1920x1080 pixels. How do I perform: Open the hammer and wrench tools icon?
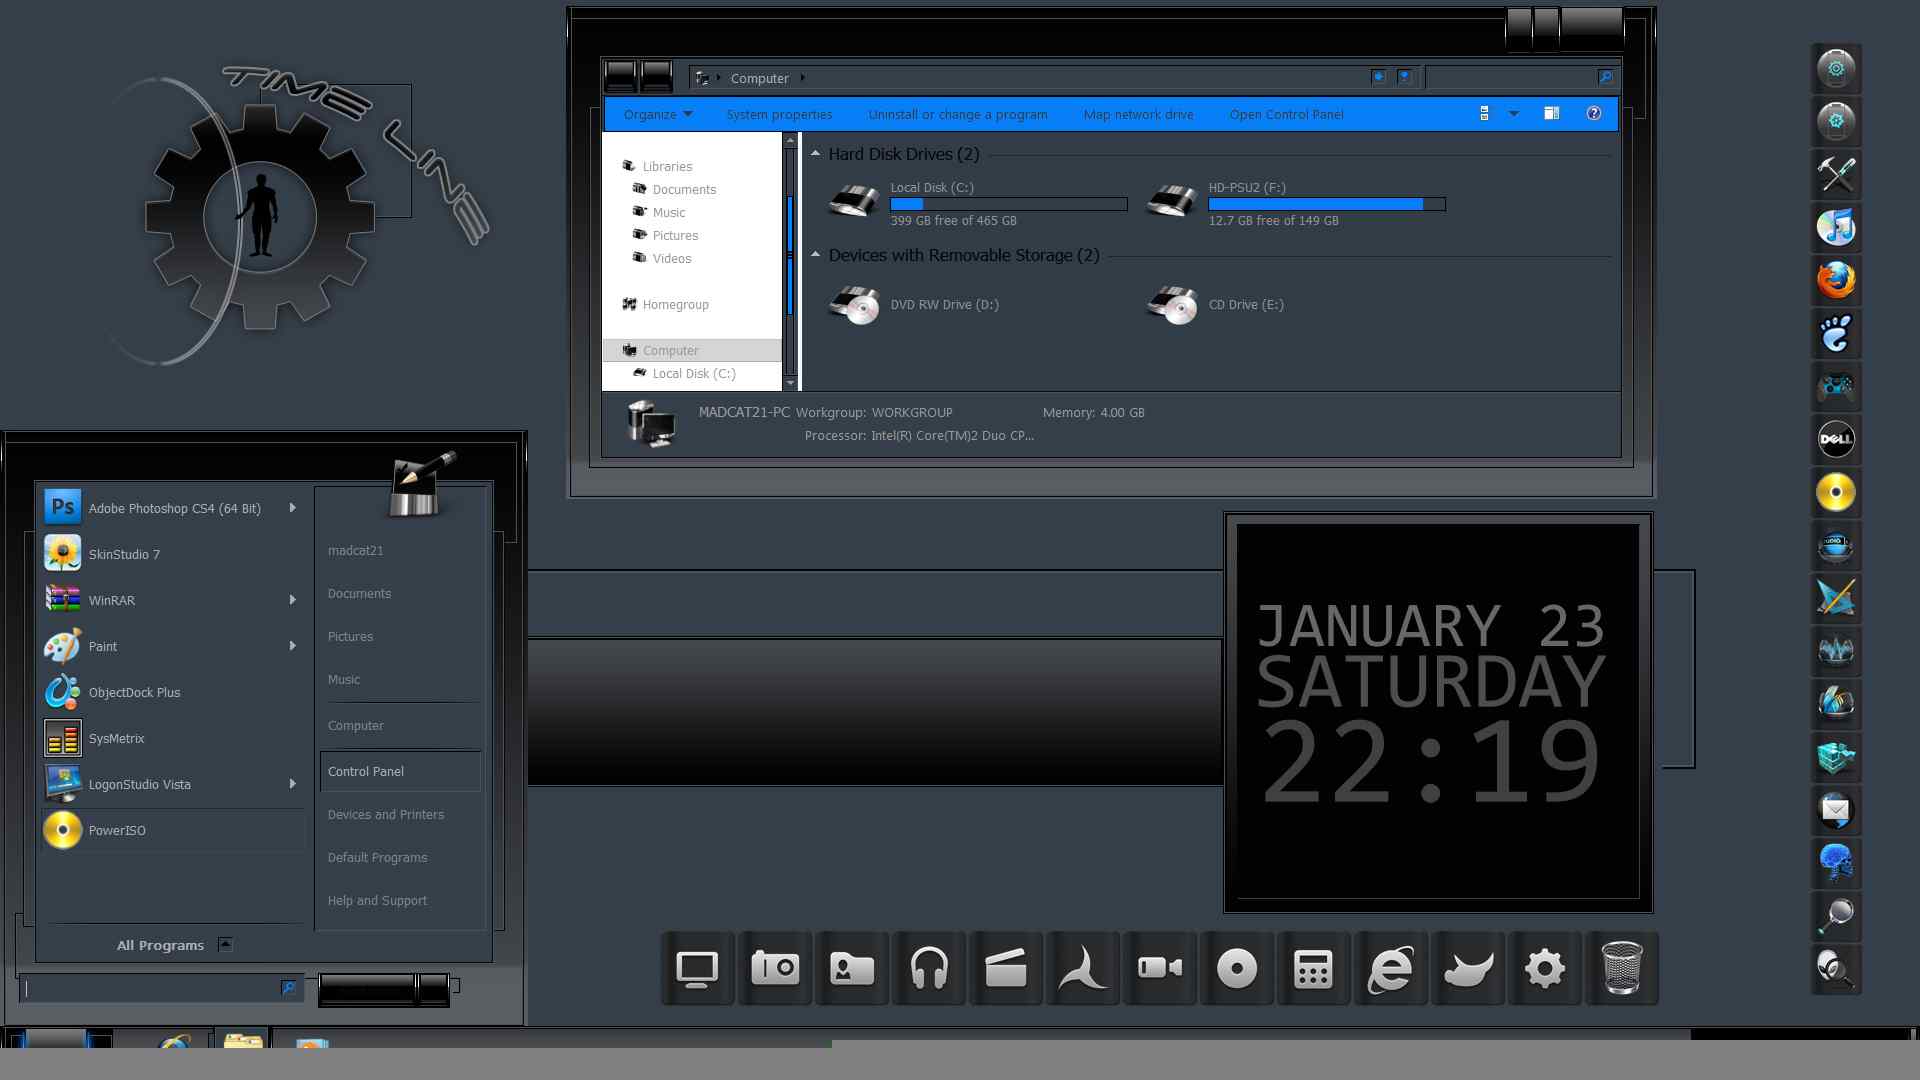(x=1836, y=174)
